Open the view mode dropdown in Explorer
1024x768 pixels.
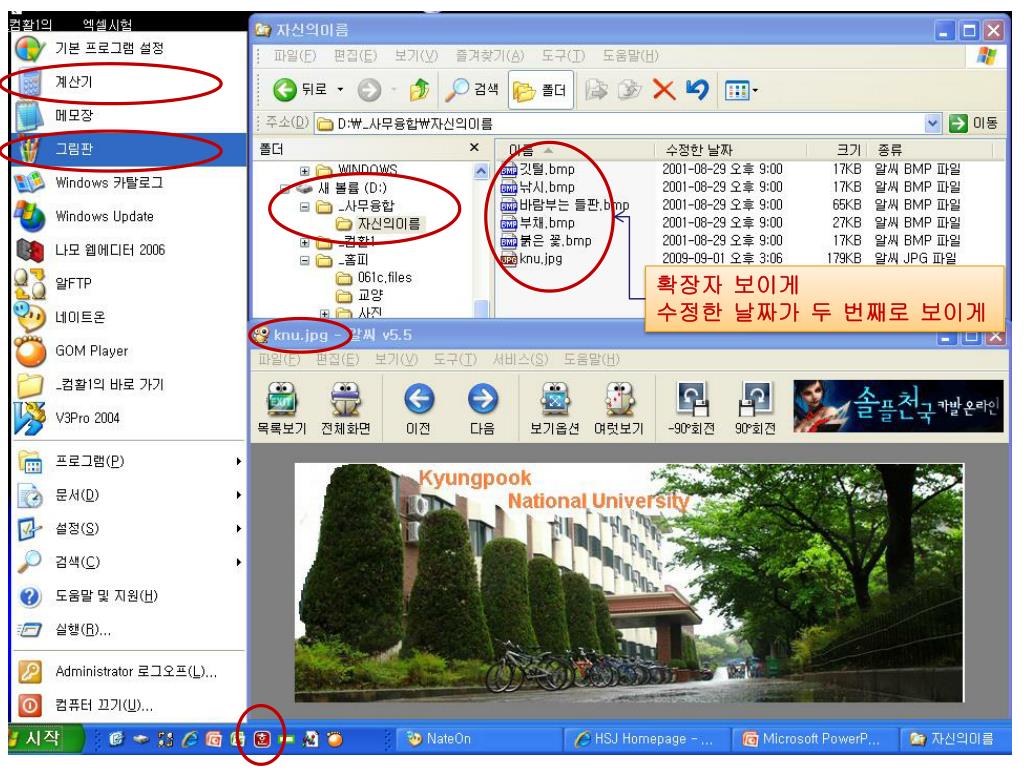[742, 90]
